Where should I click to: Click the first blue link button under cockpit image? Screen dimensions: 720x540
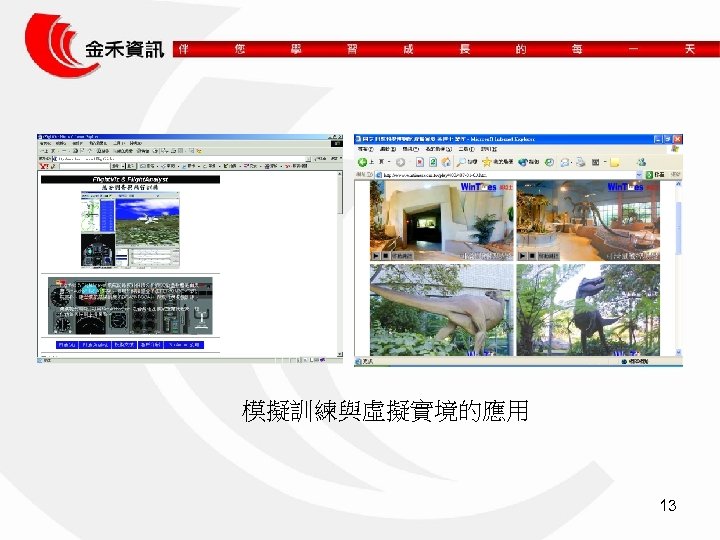[x=67, y=345]
